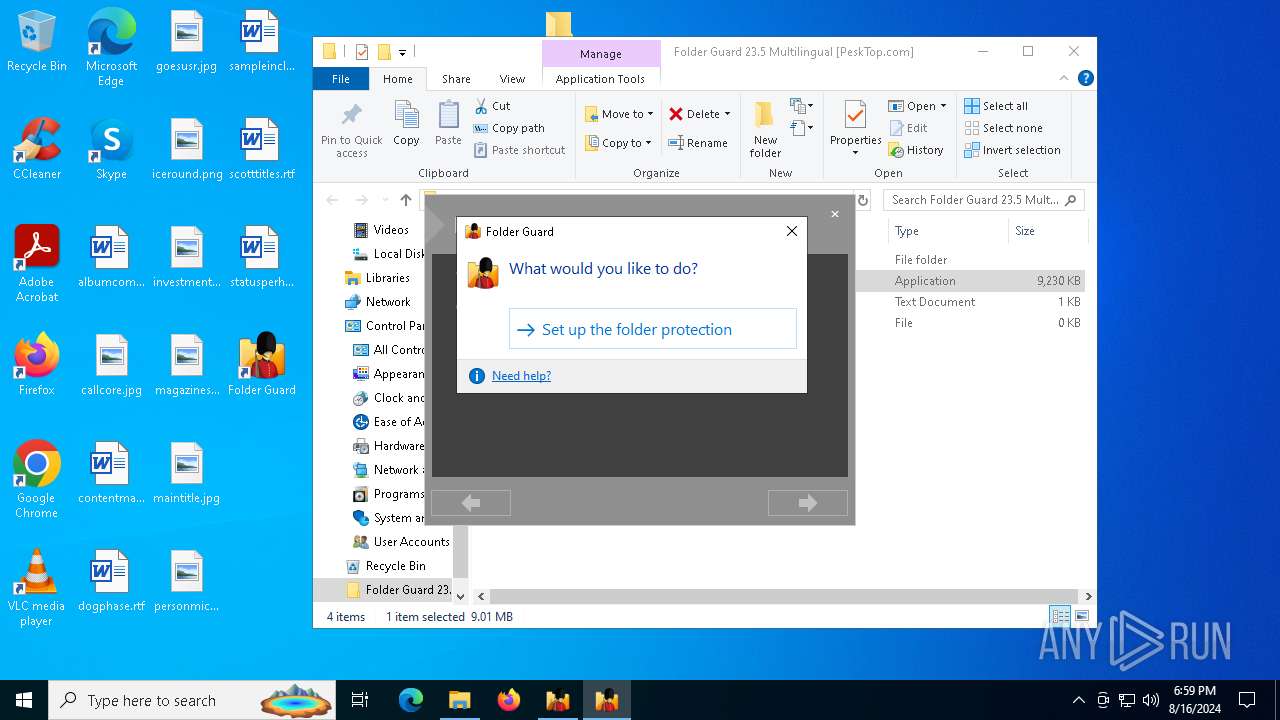Click Copy path in ribbon
The width and height of the screenshot is (1280, 720).
[x=509, y=128]
